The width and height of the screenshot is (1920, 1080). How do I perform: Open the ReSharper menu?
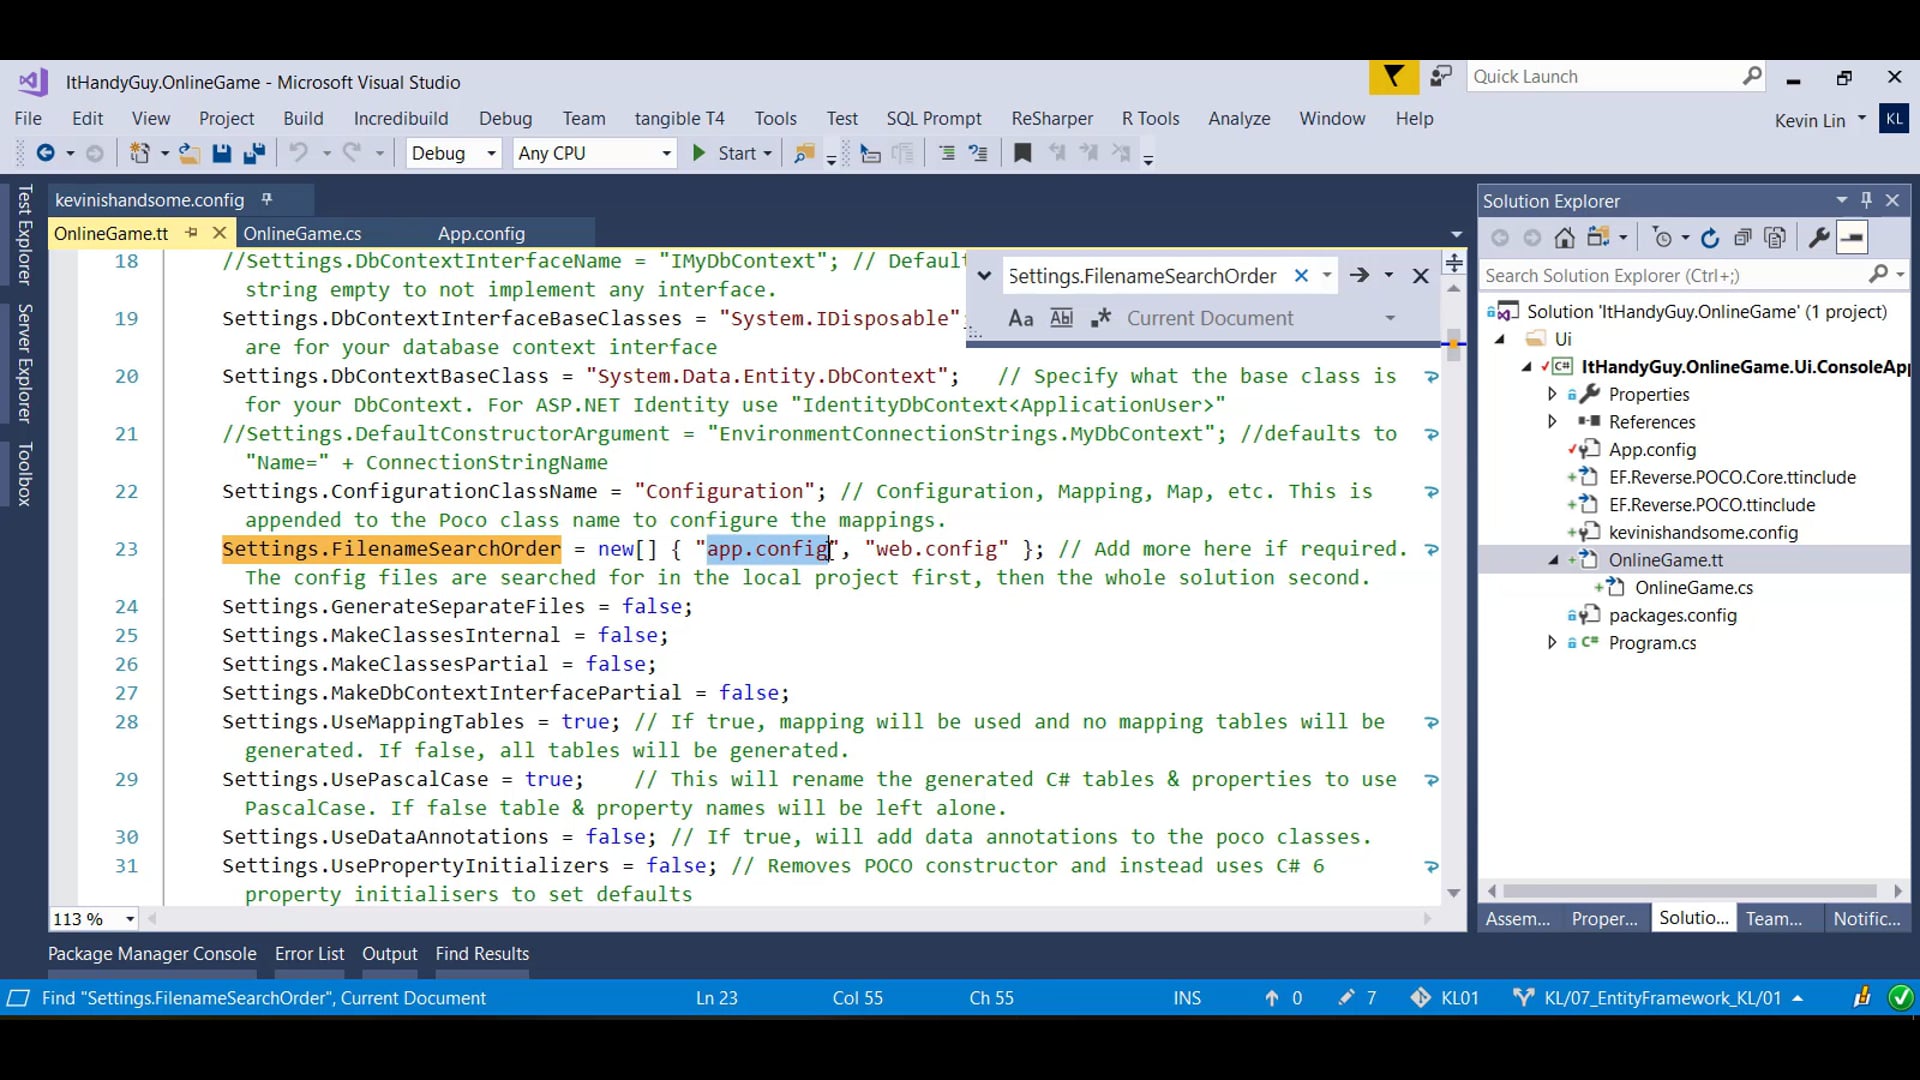(1051, 118)
